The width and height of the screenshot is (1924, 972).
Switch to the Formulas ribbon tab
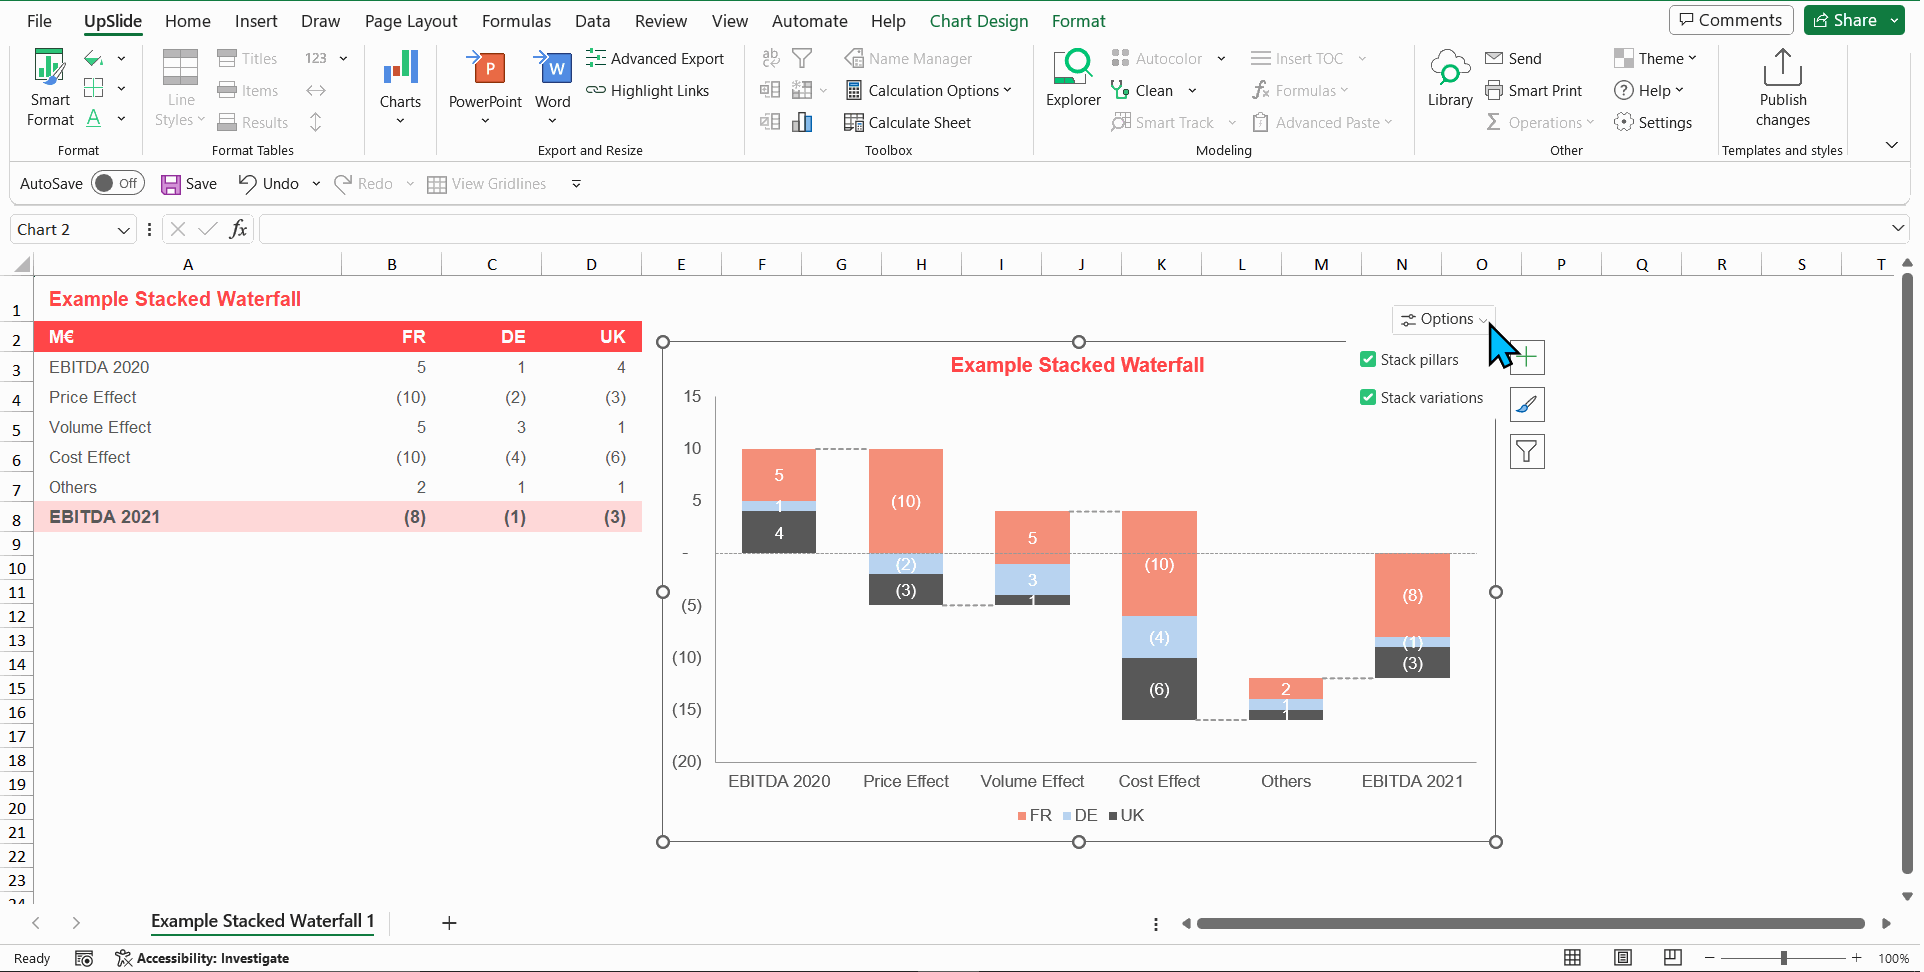(516, 21)
